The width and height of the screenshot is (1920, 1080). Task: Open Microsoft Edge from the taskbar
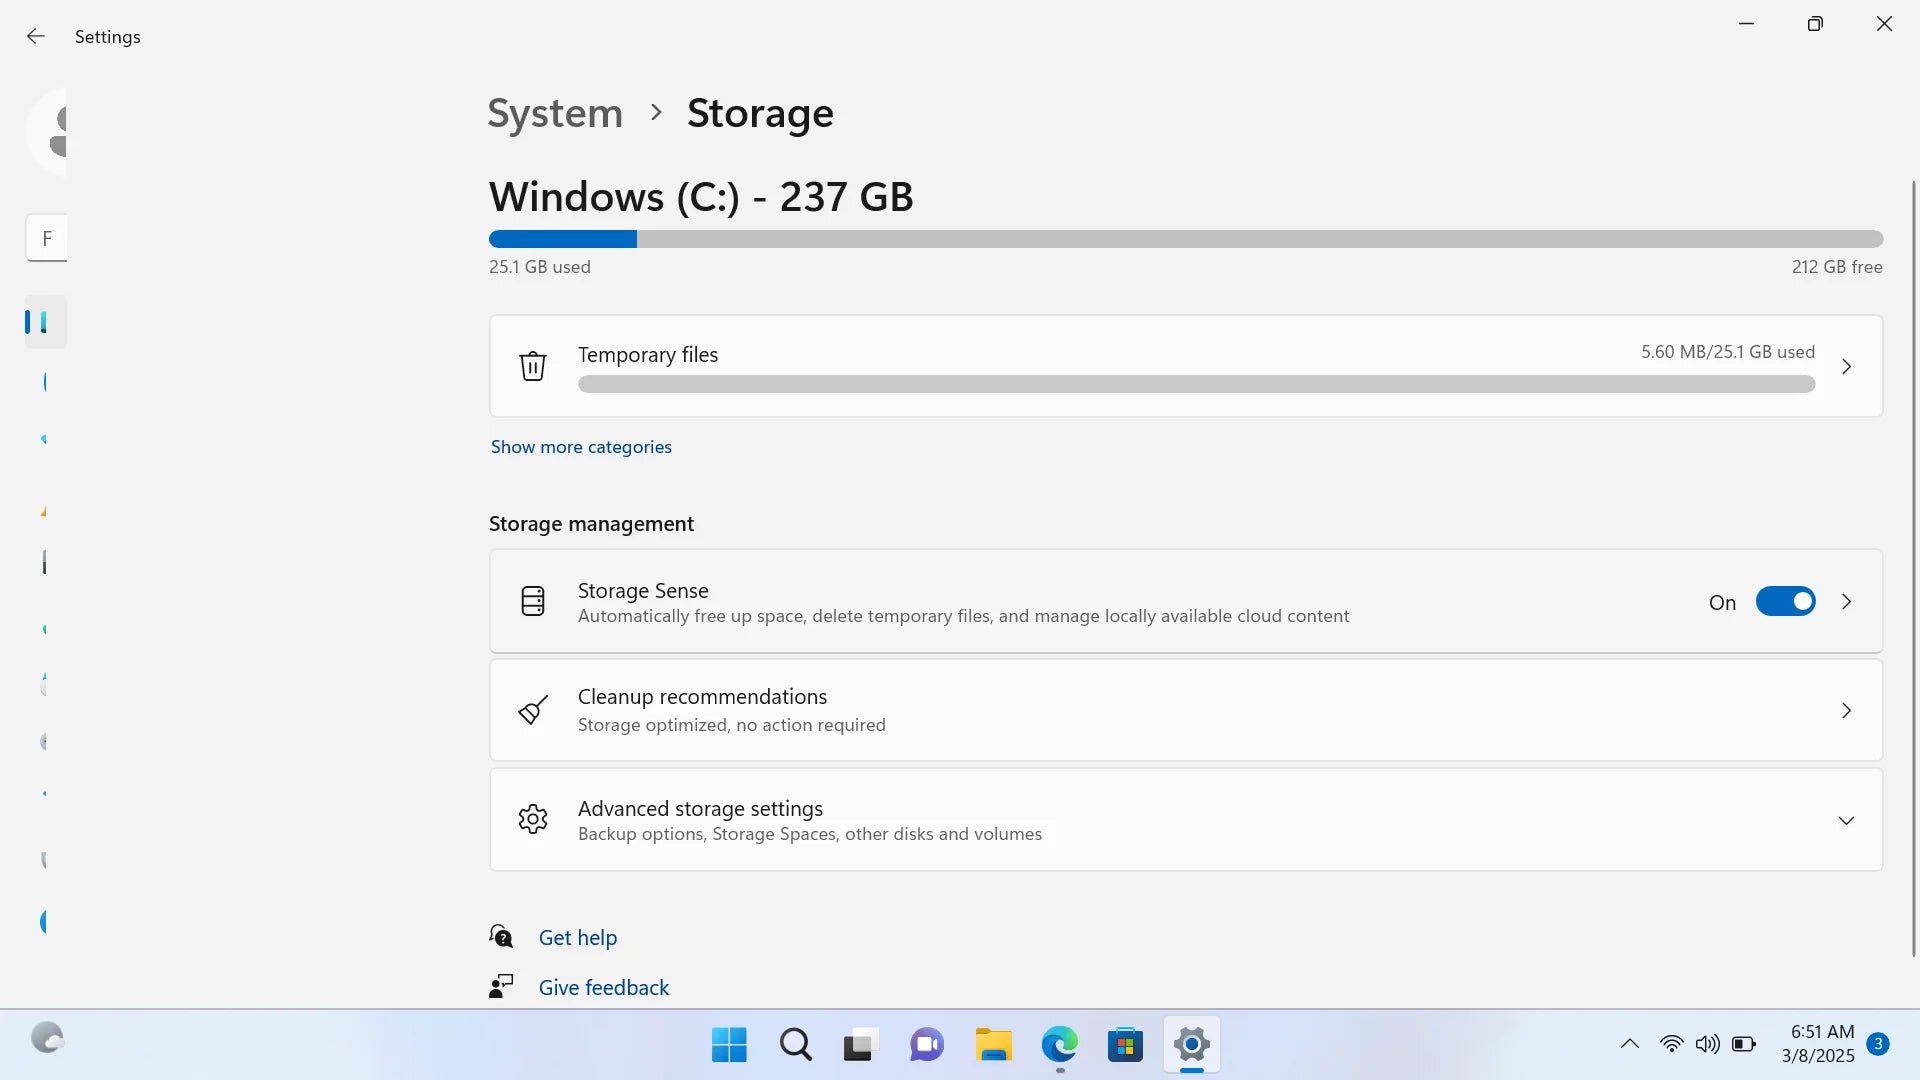(x=1060, y=1044)
